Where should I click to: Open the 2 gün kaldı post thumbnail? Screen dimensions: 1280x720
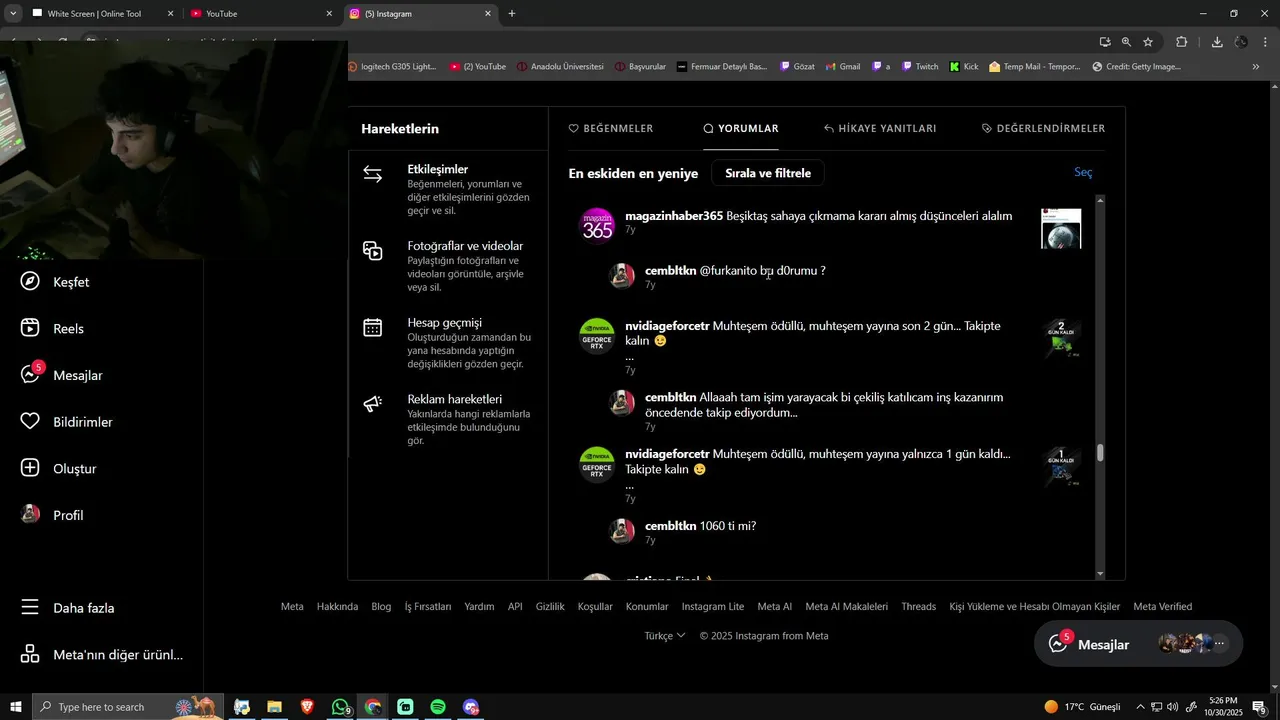click(1061, 339)
